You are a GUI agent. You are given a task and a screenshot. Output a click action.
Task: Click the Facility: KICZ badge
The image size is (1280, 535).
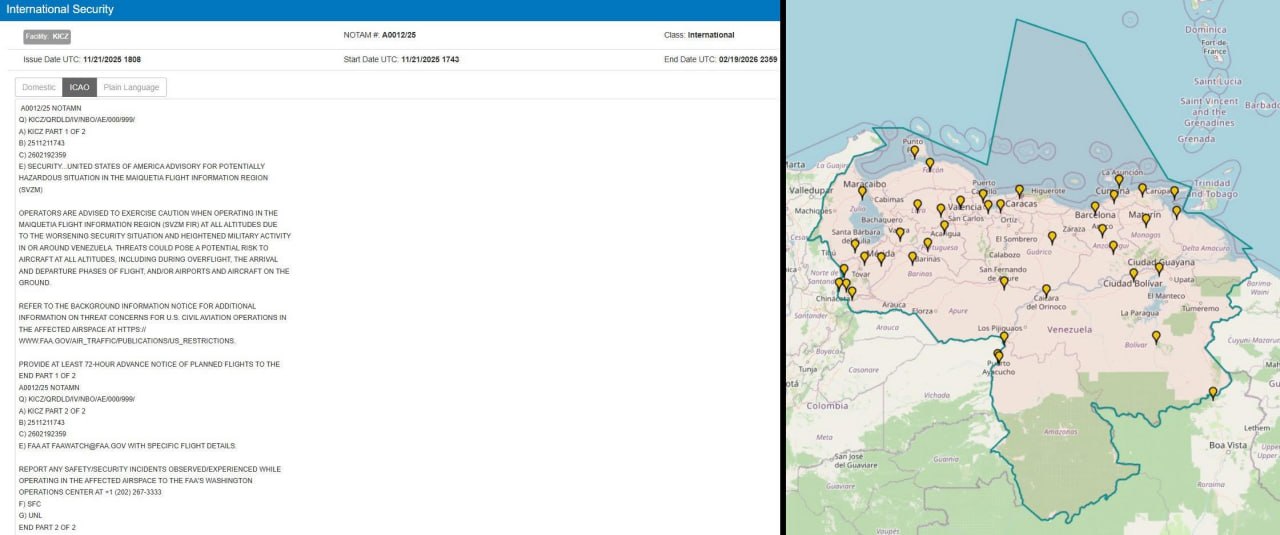[x=47, y=36]
